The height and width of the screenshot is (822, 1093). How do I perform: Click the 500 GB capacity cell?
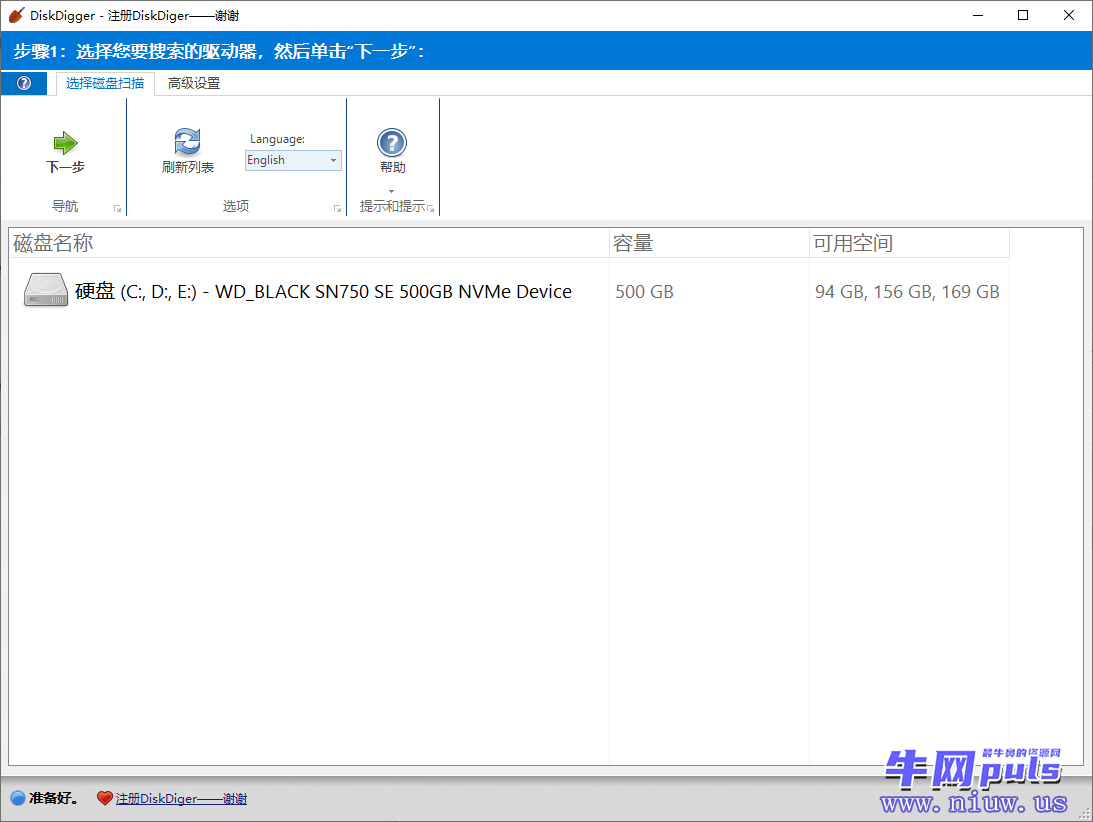click(644, 291)
